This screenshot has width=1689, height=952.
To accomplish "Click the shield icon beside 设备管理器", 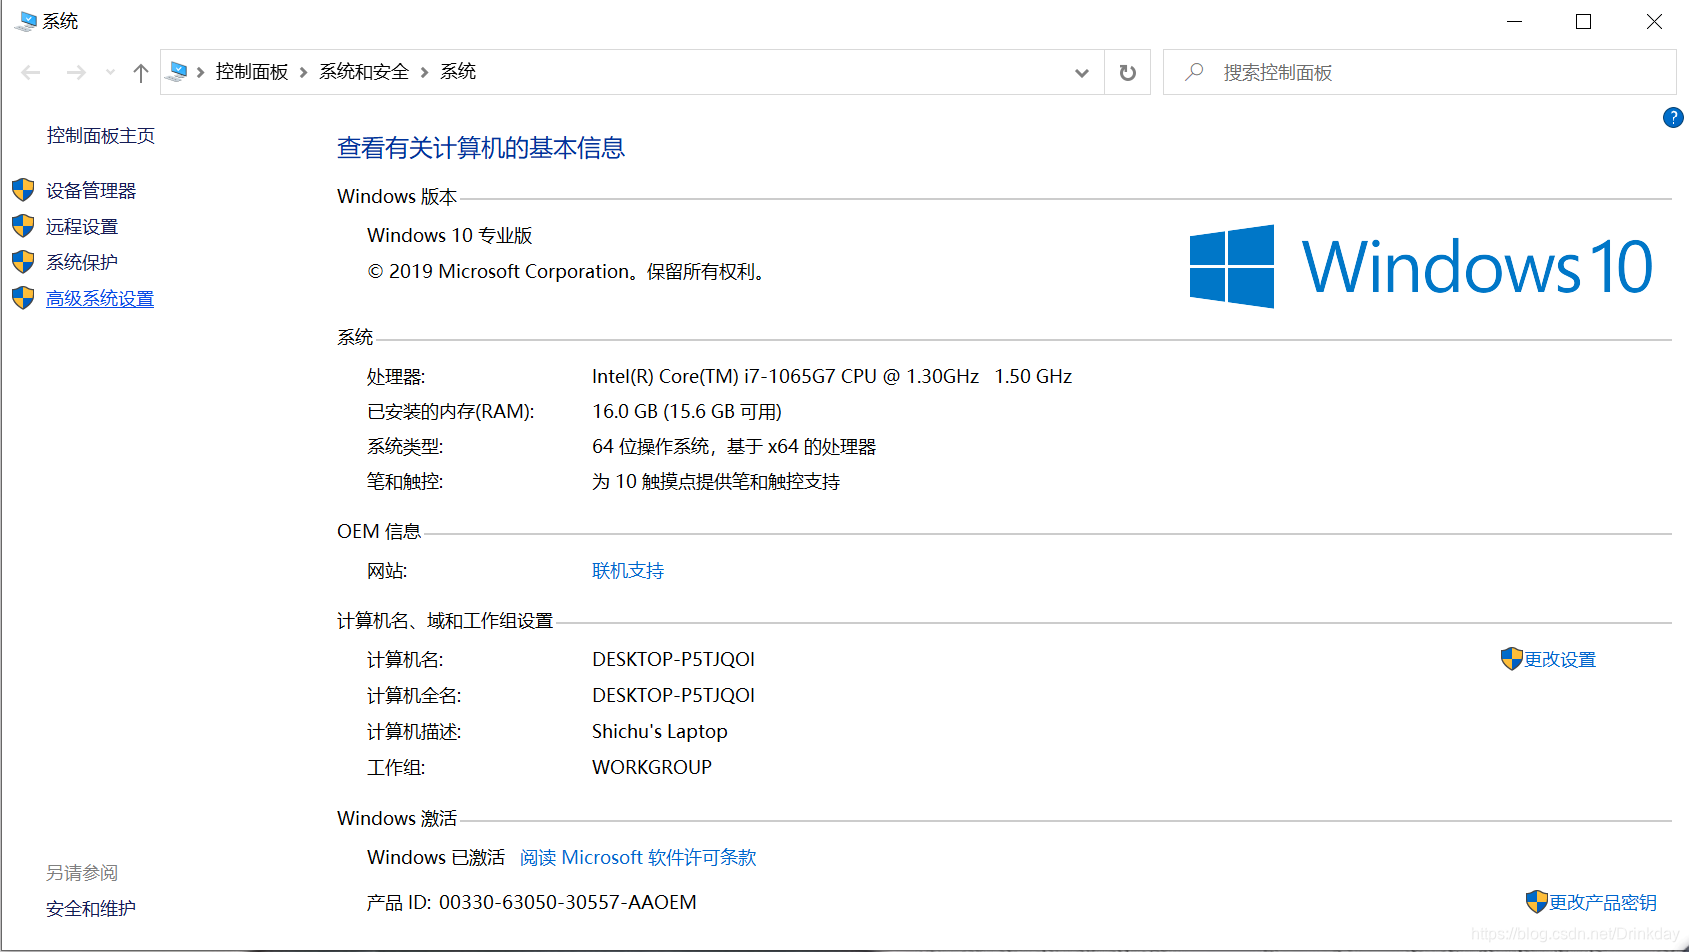I will [x=23, y=190].
